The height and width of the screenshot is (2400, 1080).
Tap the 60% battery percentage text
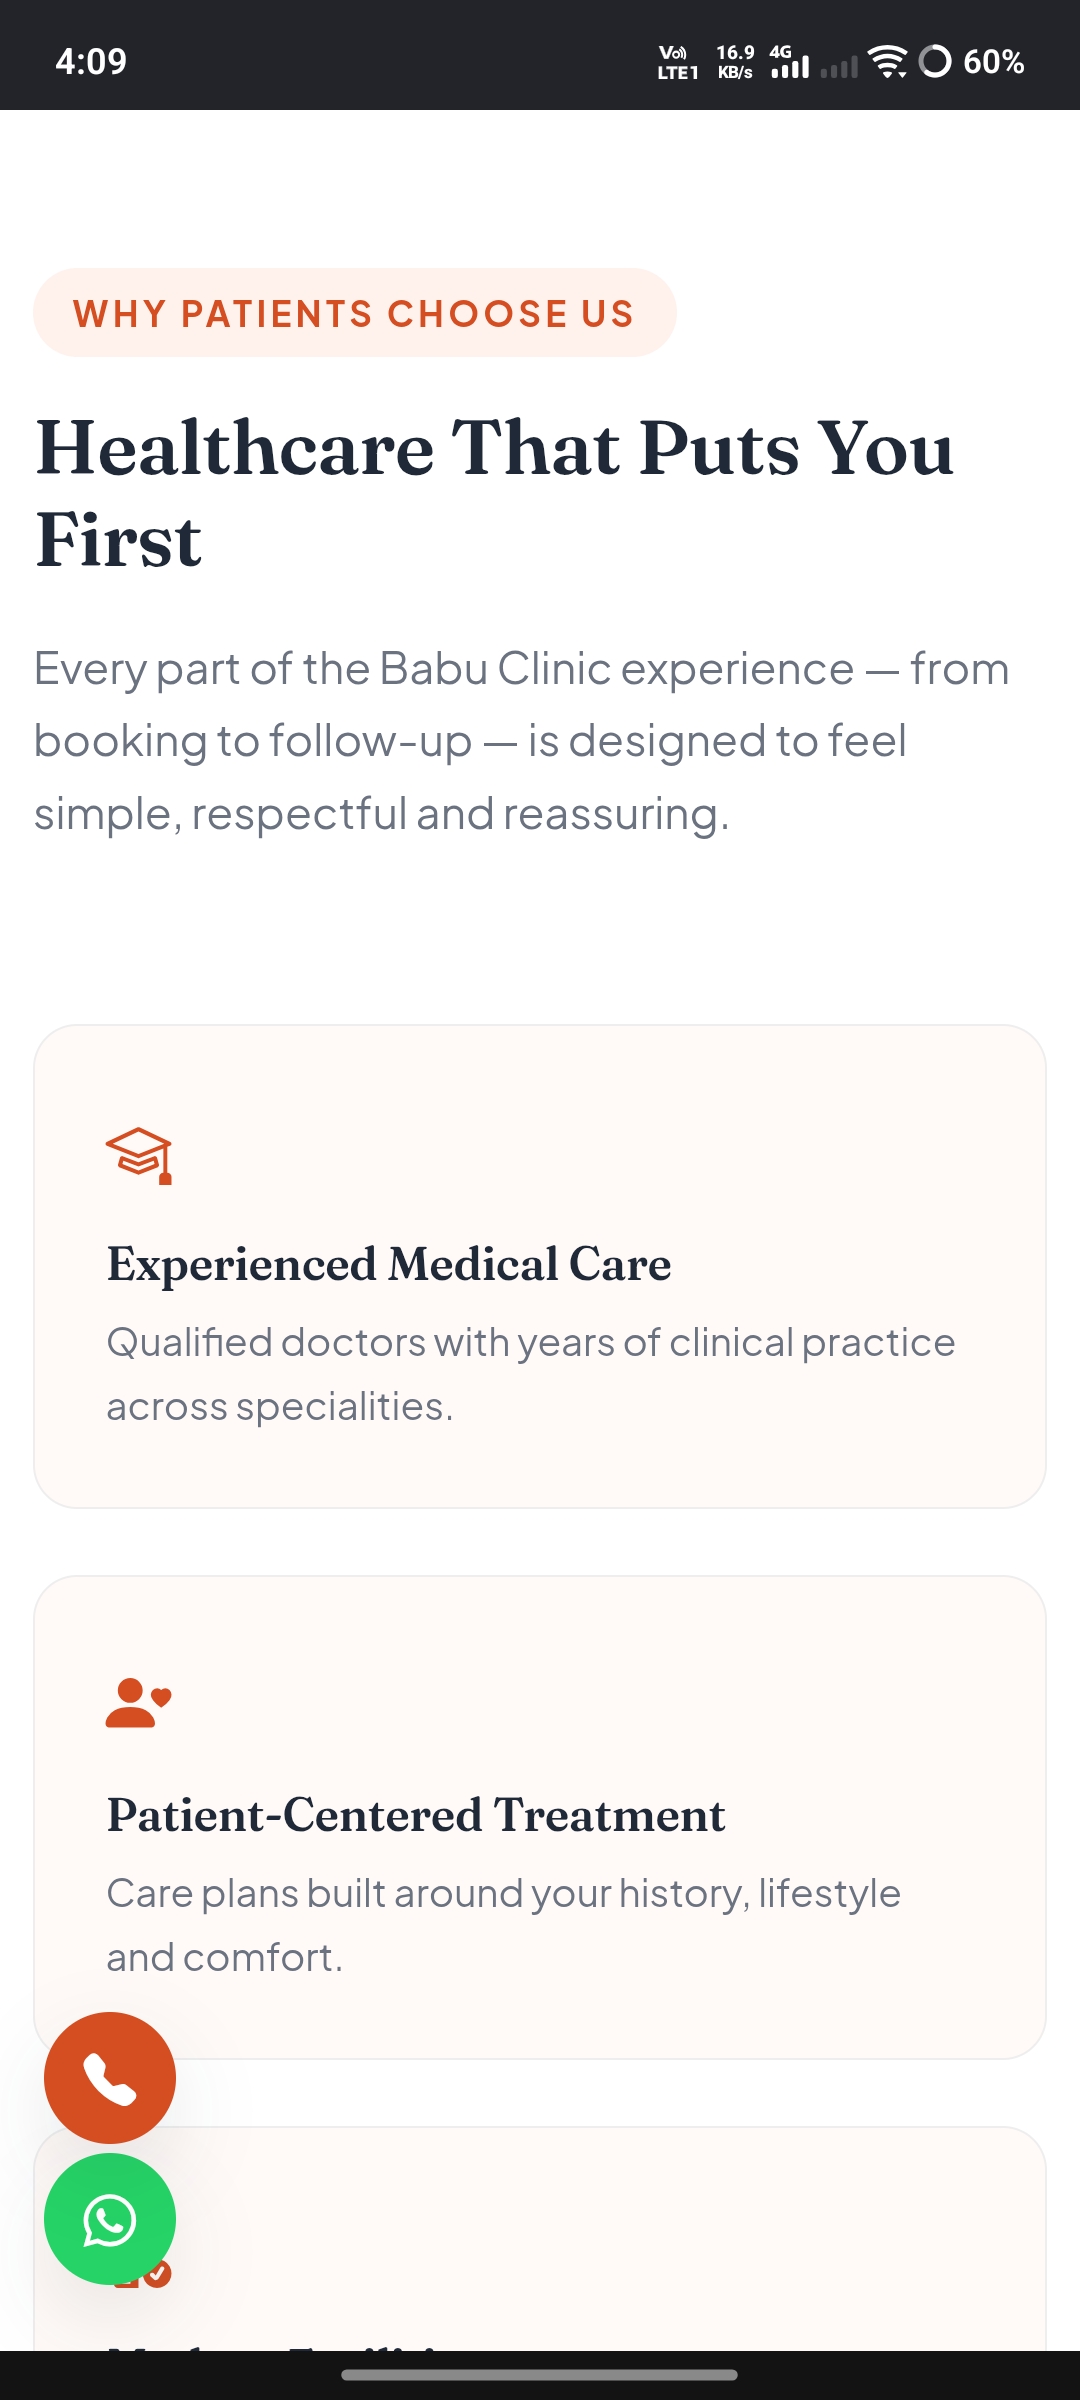[x=994, y=62]
